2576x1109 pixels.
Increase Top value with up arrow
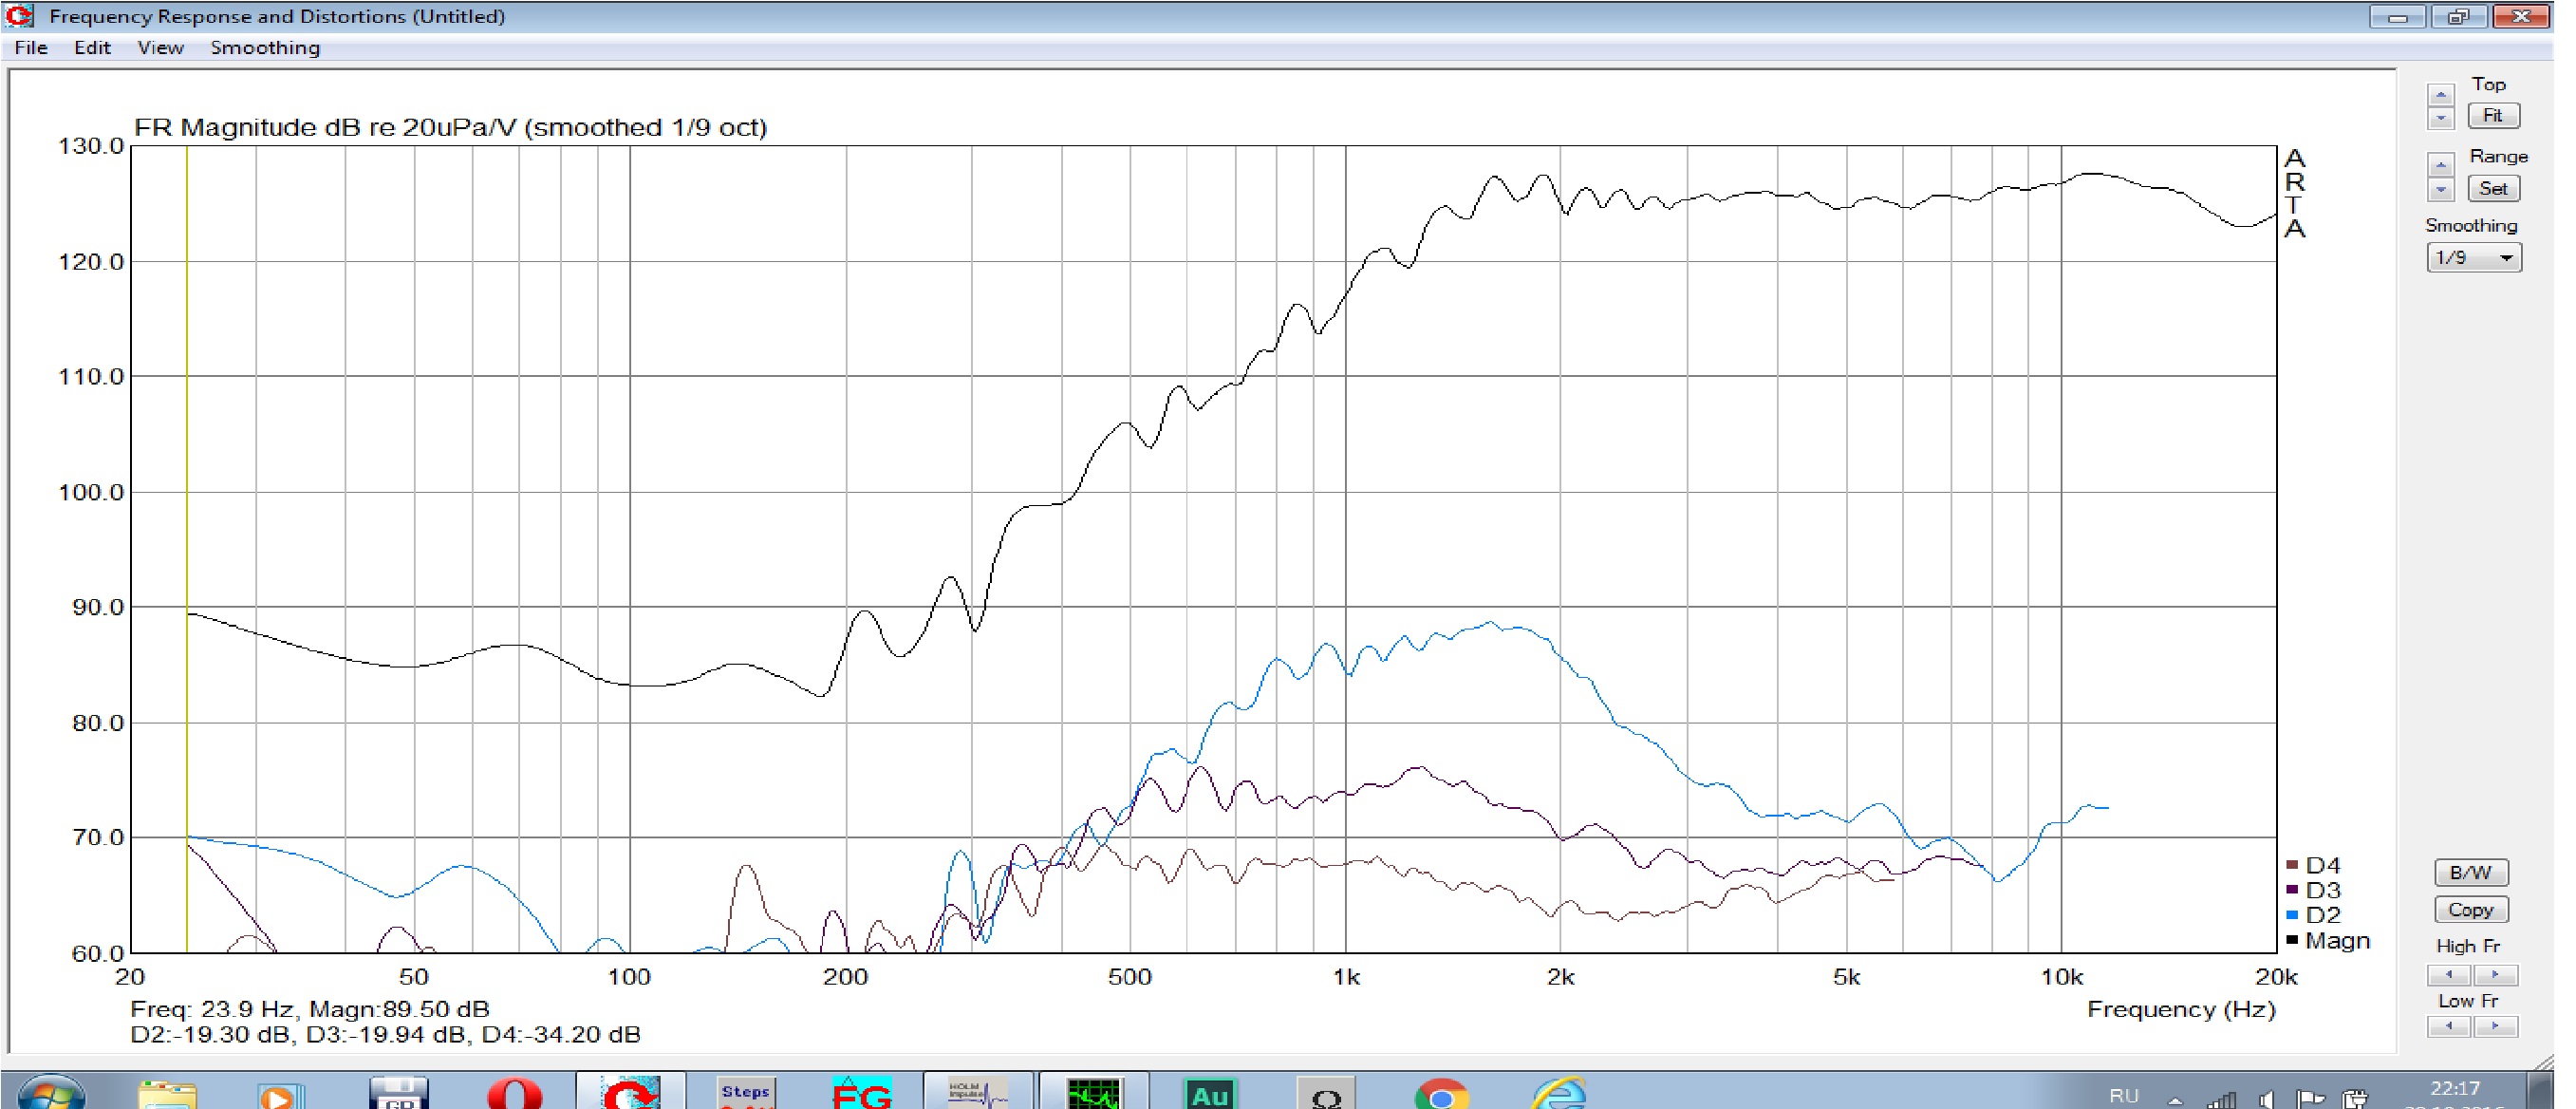coord(2440,95)
